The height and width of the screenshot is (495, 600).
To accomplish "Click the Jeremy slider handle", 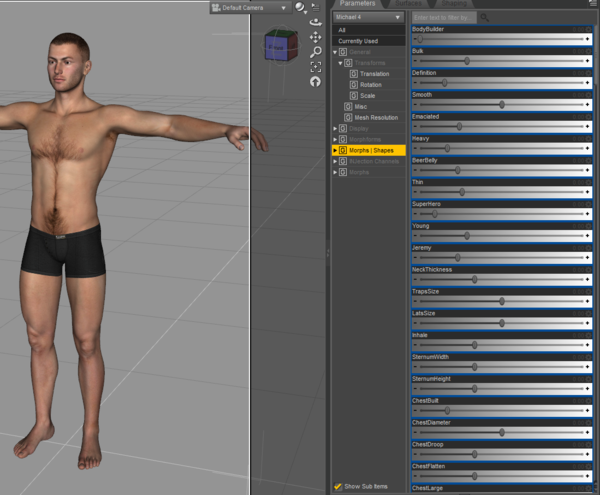I will coord(458,257).
